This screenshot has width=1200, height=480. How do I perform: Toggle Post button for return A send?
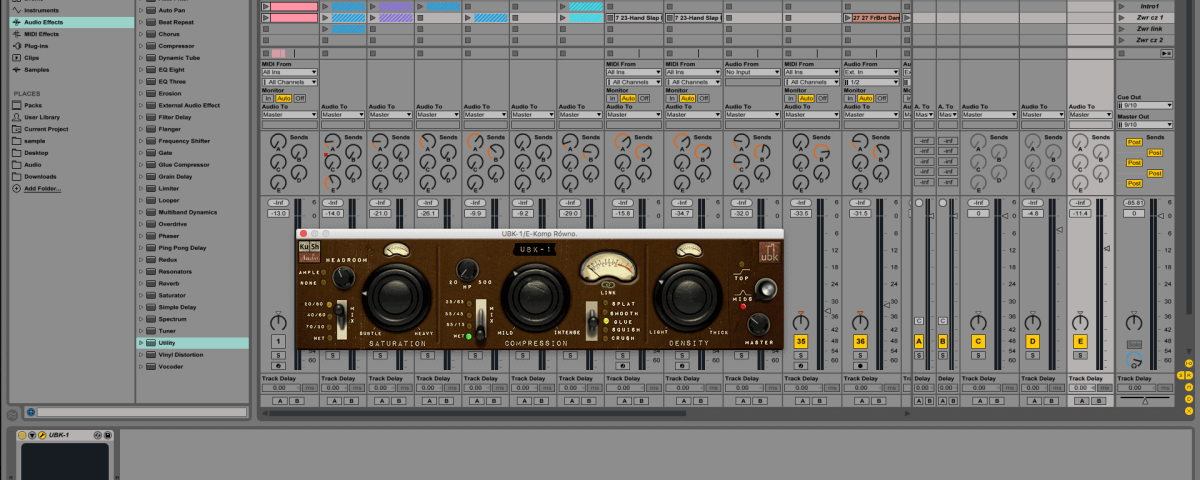pos(1134,142)
